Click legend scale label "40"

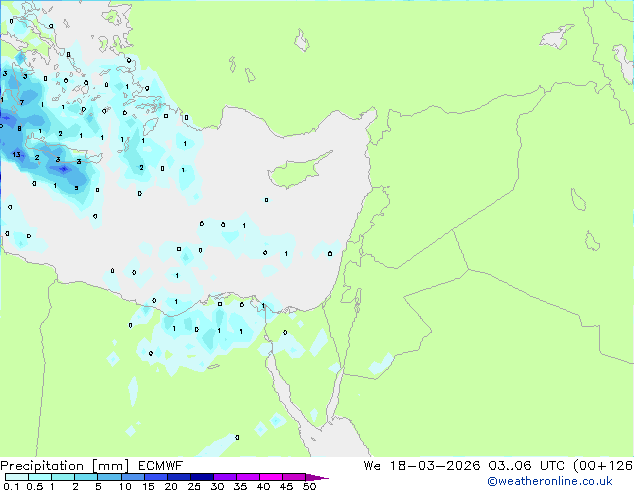(x=263, y=486)
